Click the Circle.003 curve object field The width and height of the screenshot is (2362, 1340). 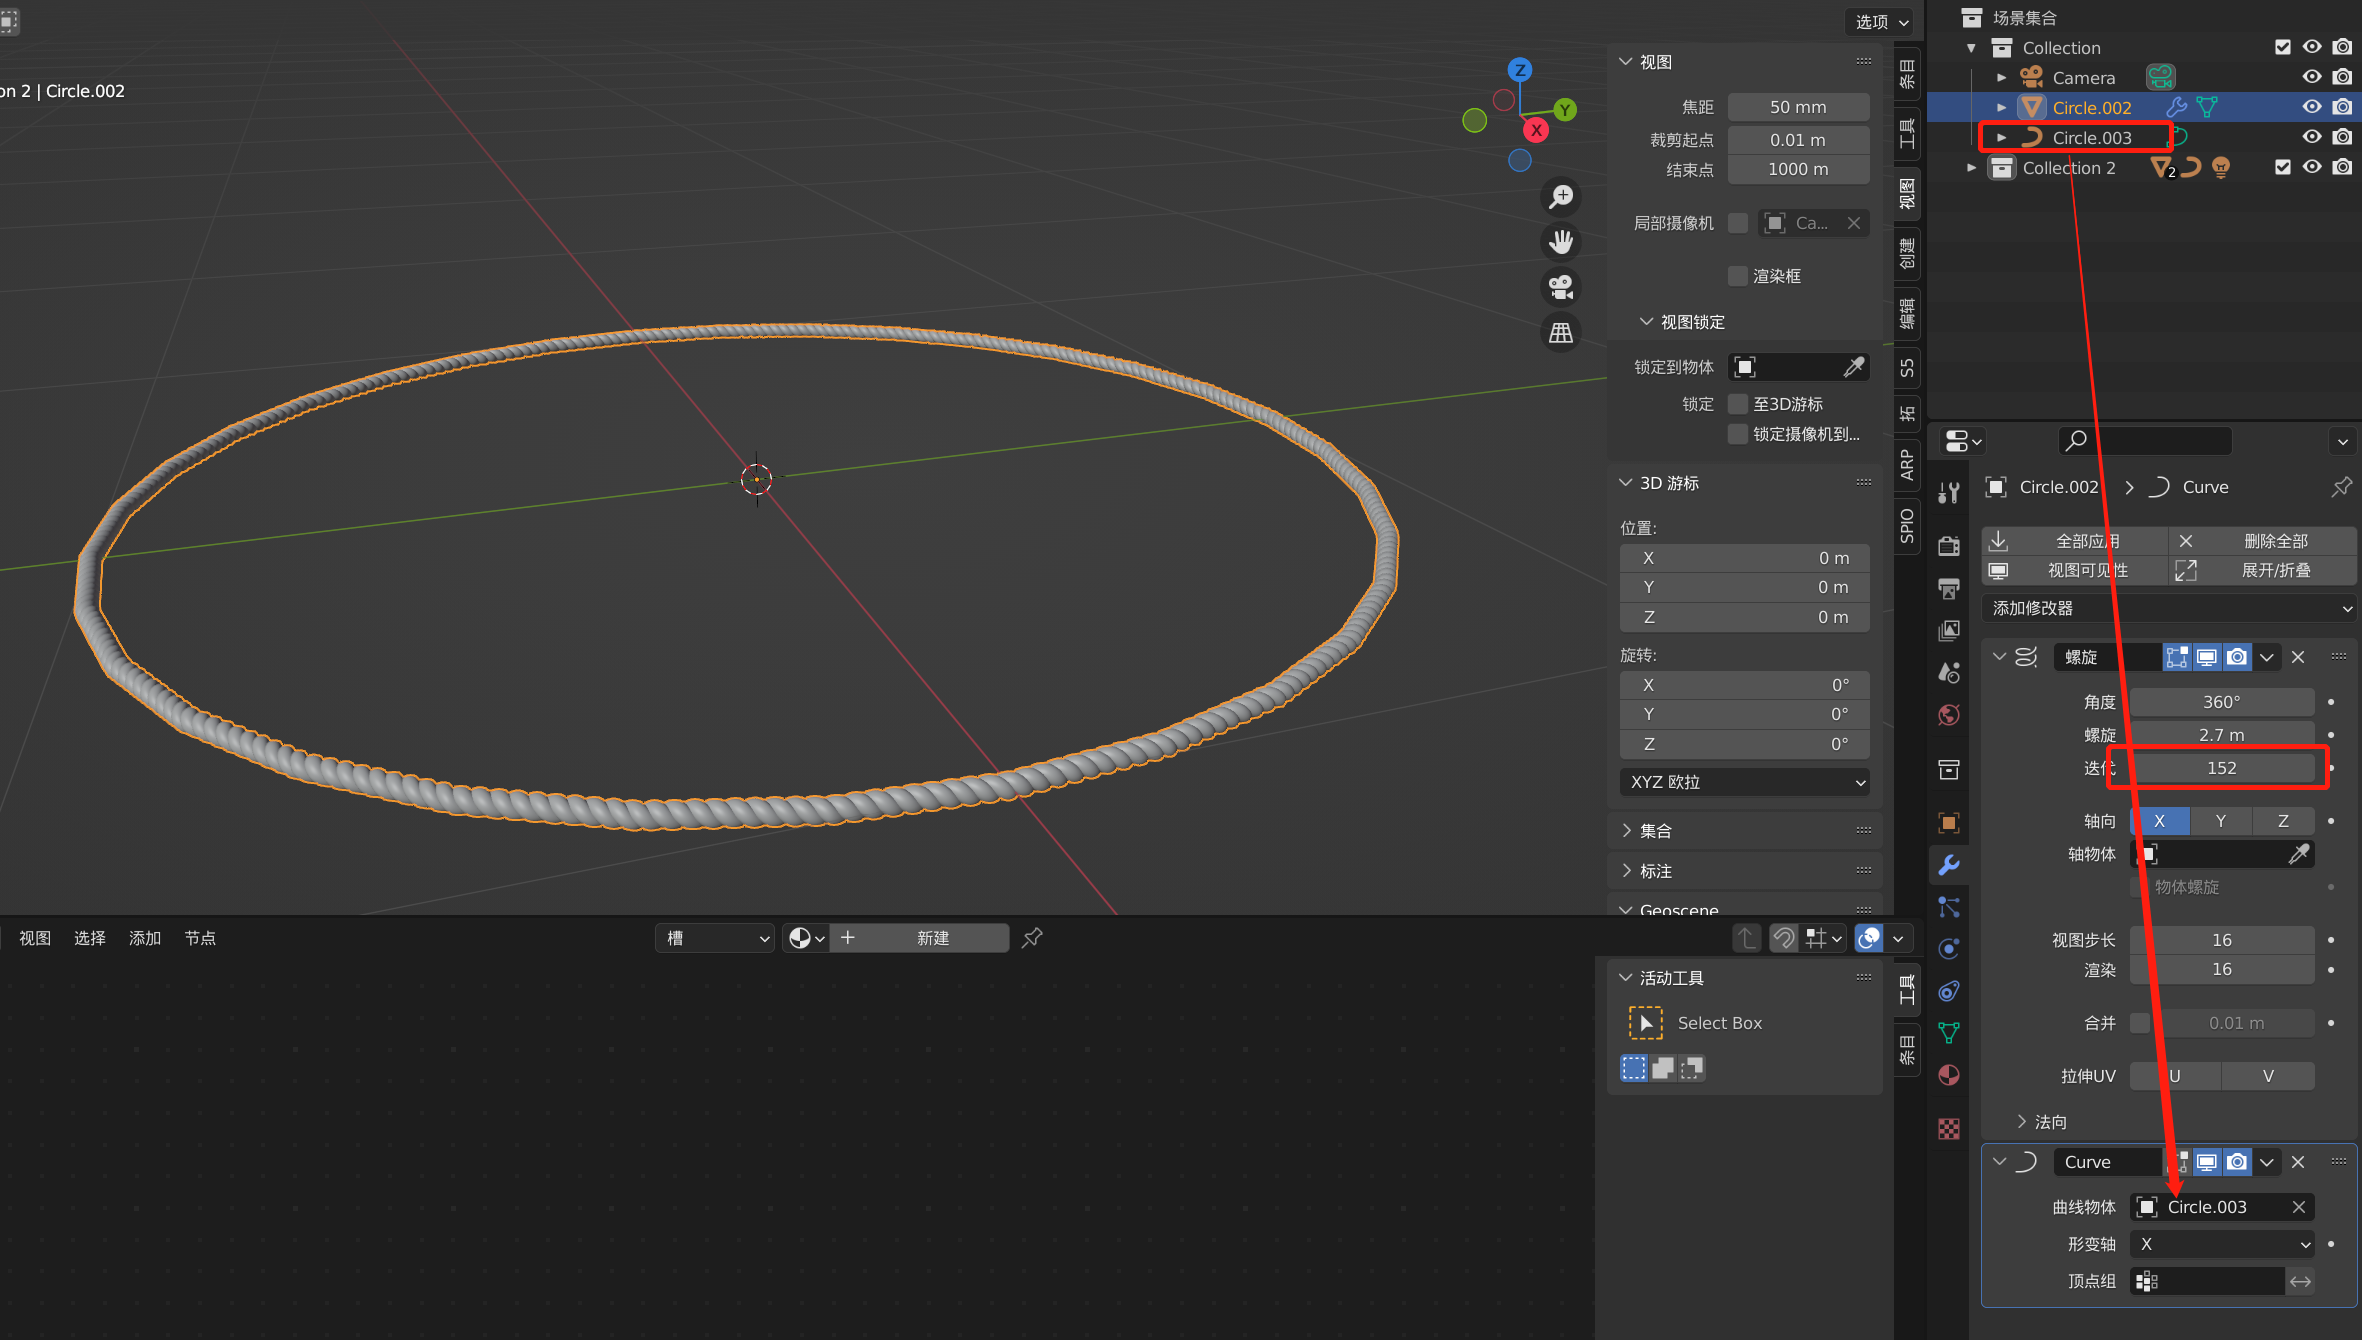2222,1207
